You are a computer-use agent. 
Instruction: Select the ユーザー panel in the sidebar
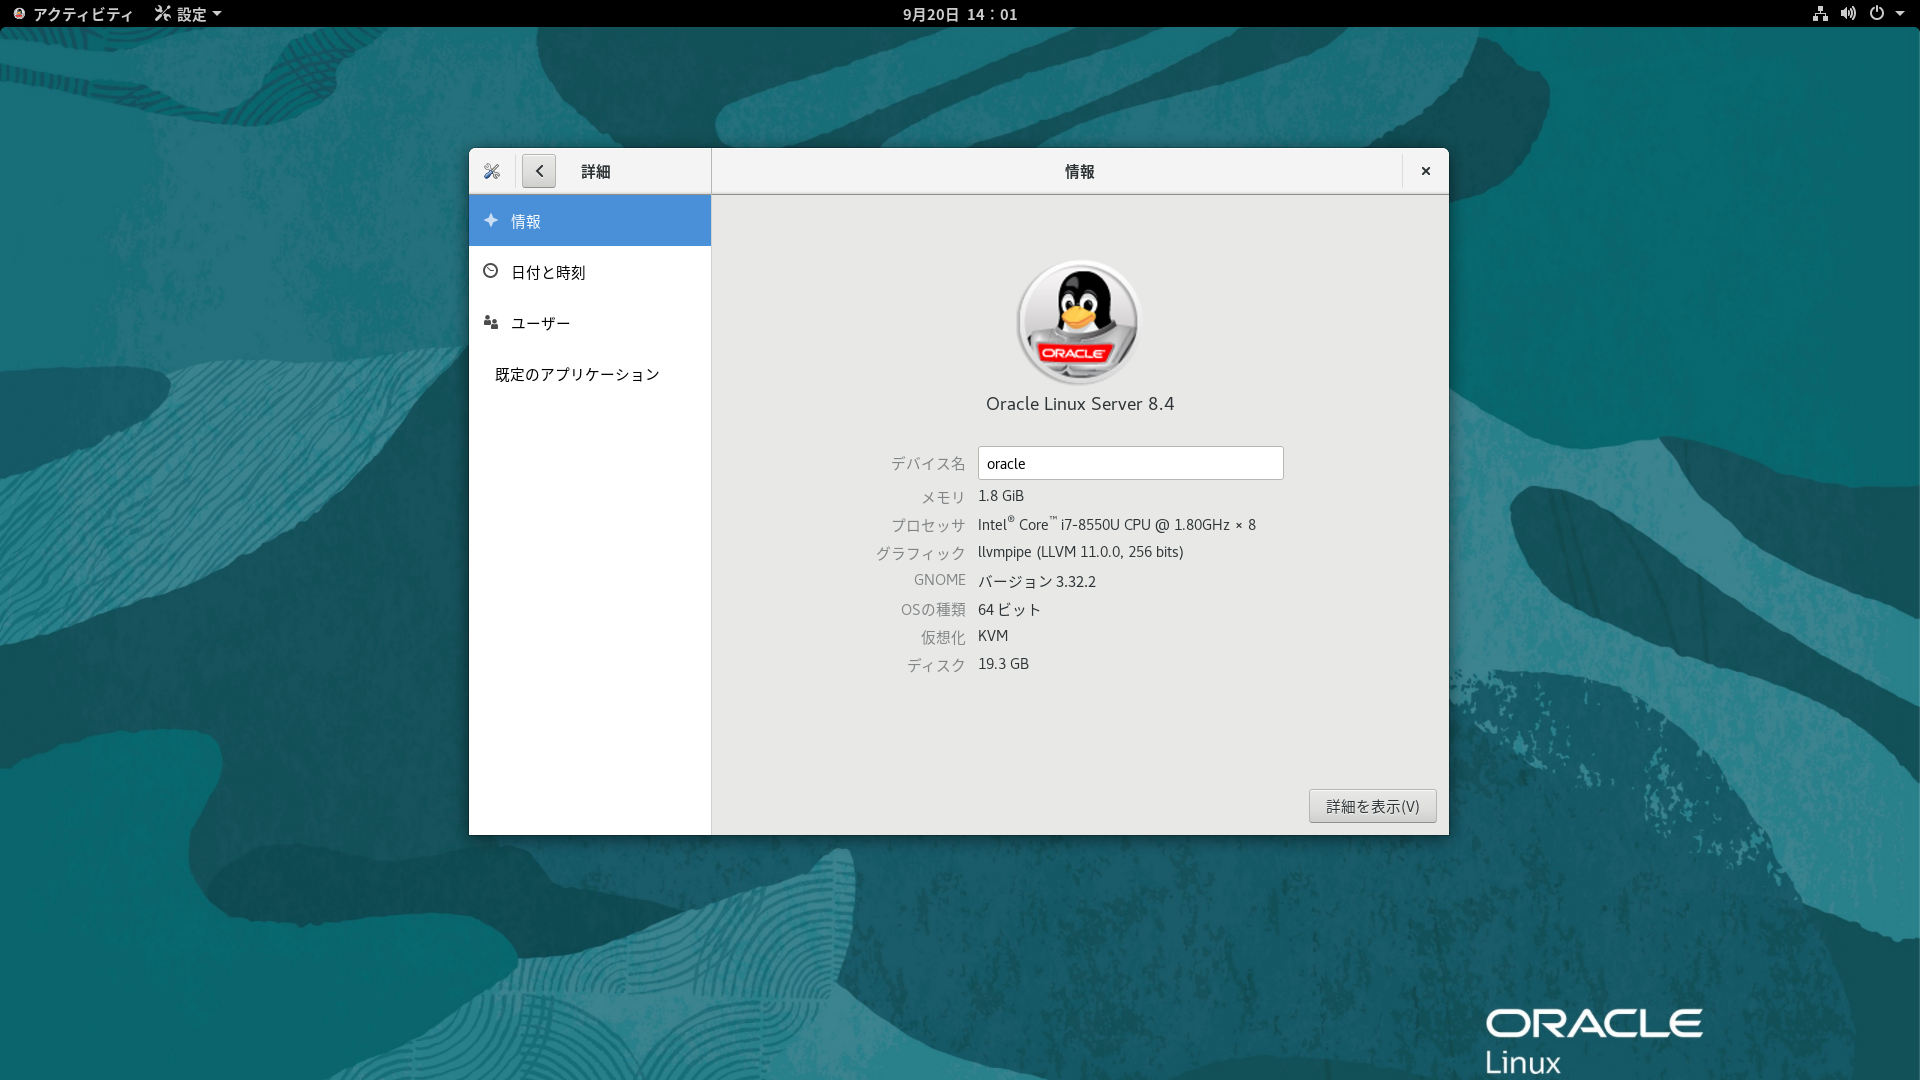point(540,322)
